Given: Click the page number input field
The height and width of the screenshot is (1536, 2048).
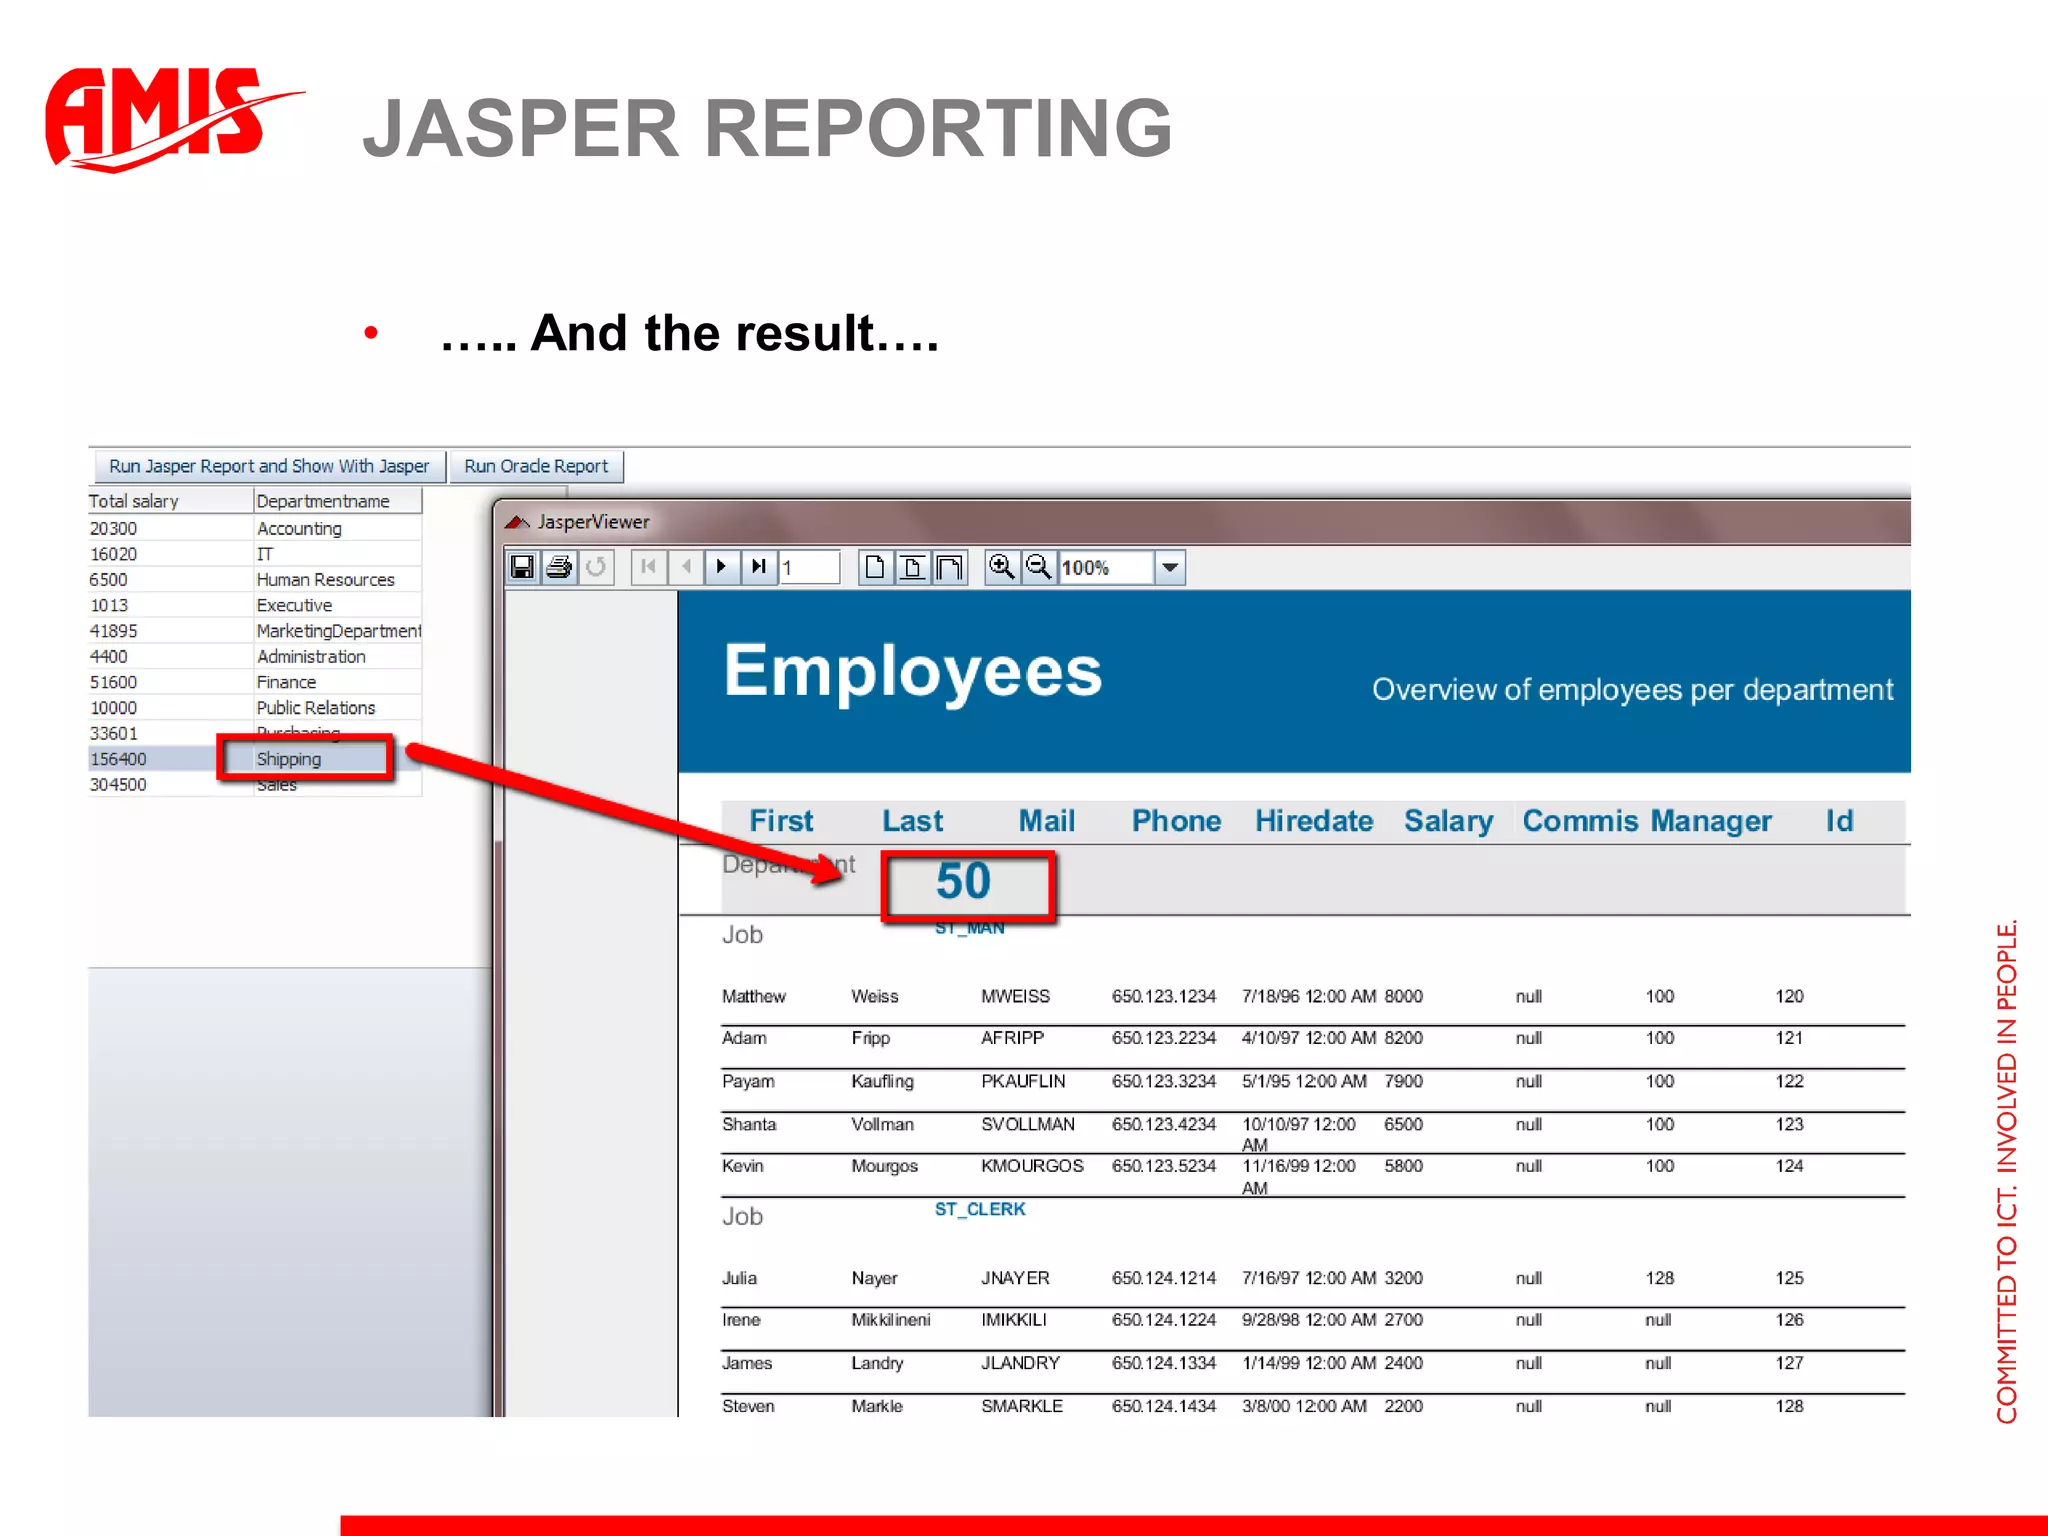Looking at the screenshot, I should click(809, 567).
